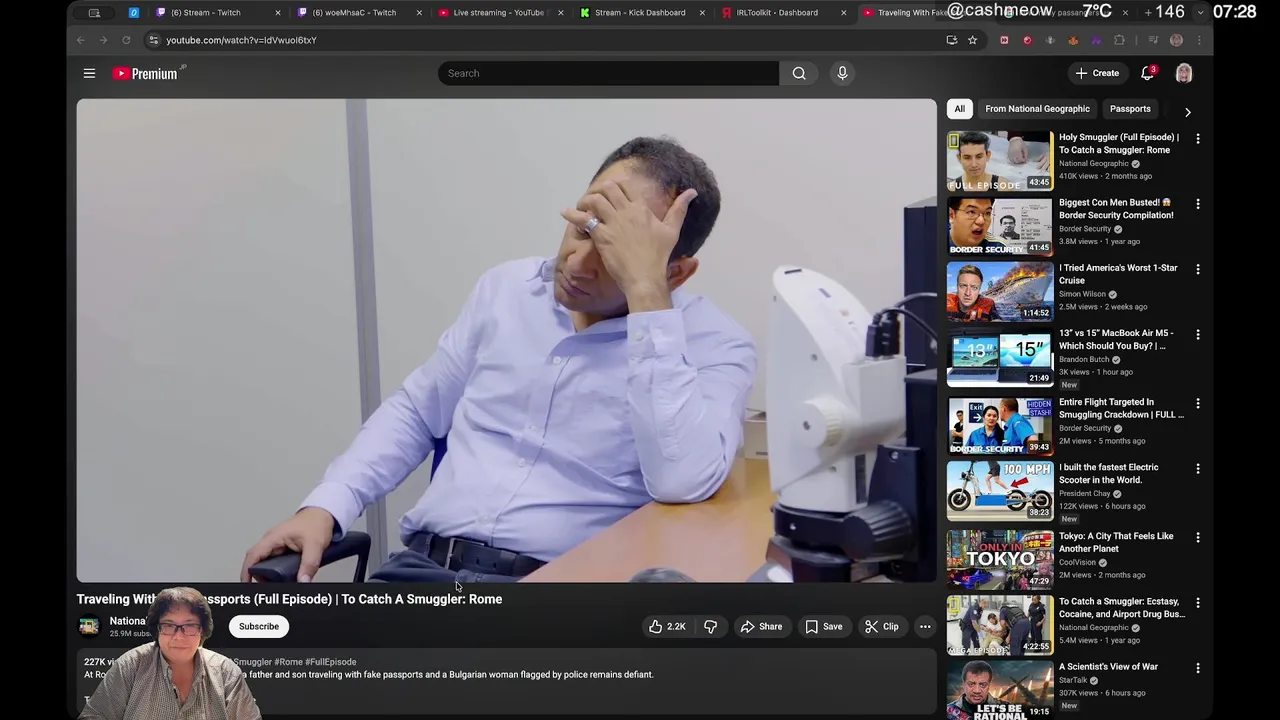Save the video to playlist
The width and height of the screenshot is (1280, 720).
coord(823,626)
